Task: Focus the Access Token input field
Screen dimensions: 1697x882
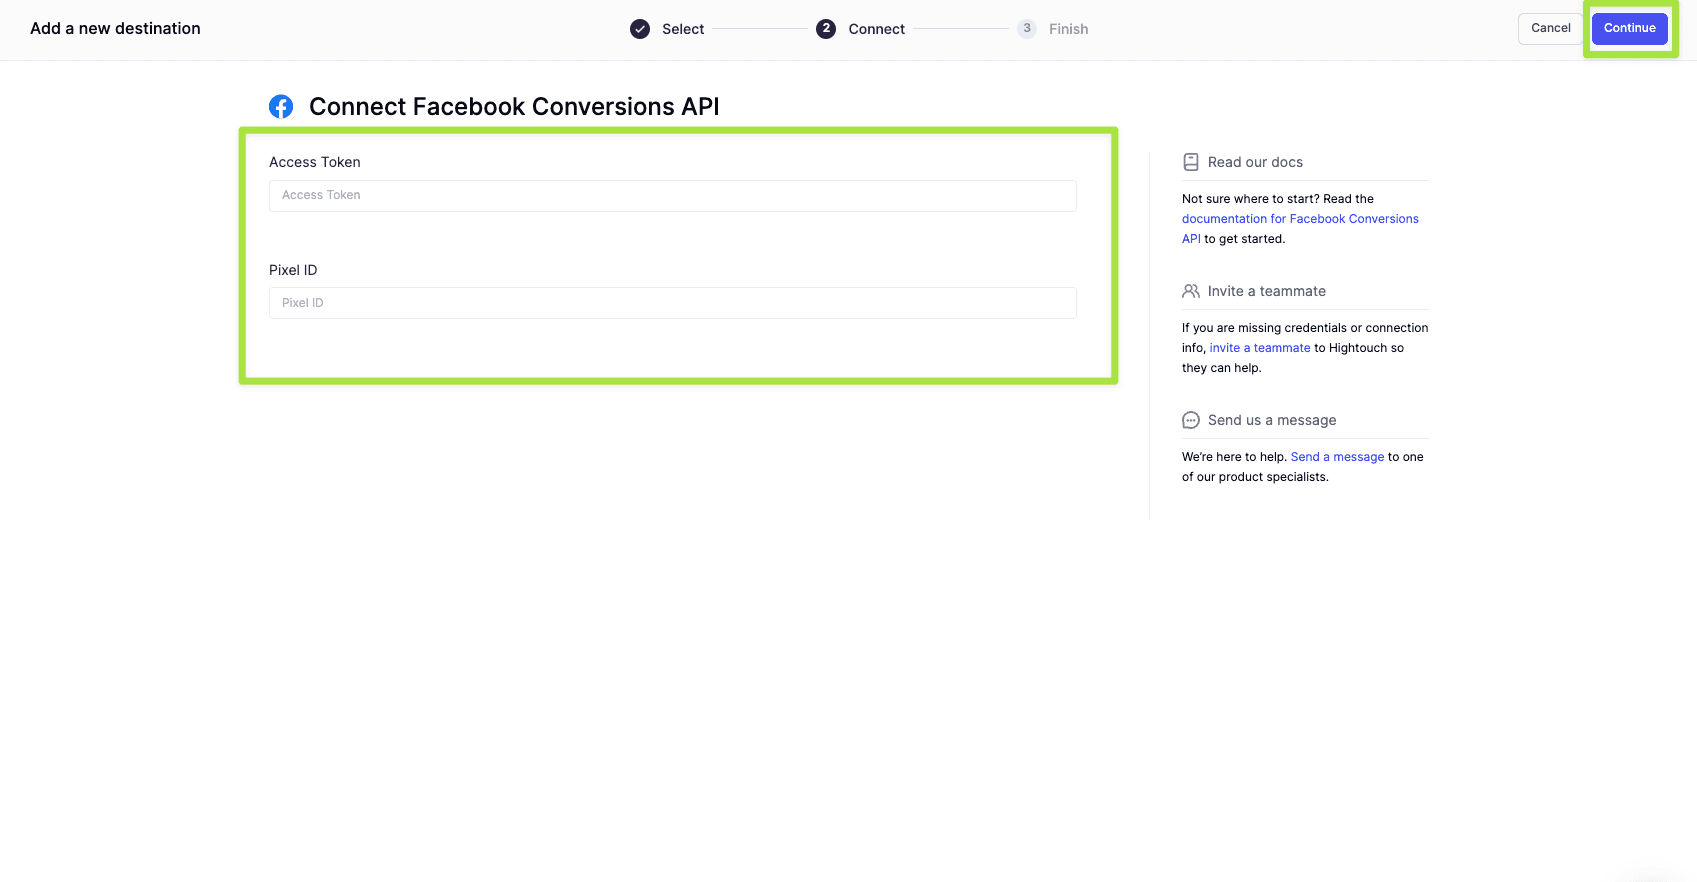Action: [672, 196]
